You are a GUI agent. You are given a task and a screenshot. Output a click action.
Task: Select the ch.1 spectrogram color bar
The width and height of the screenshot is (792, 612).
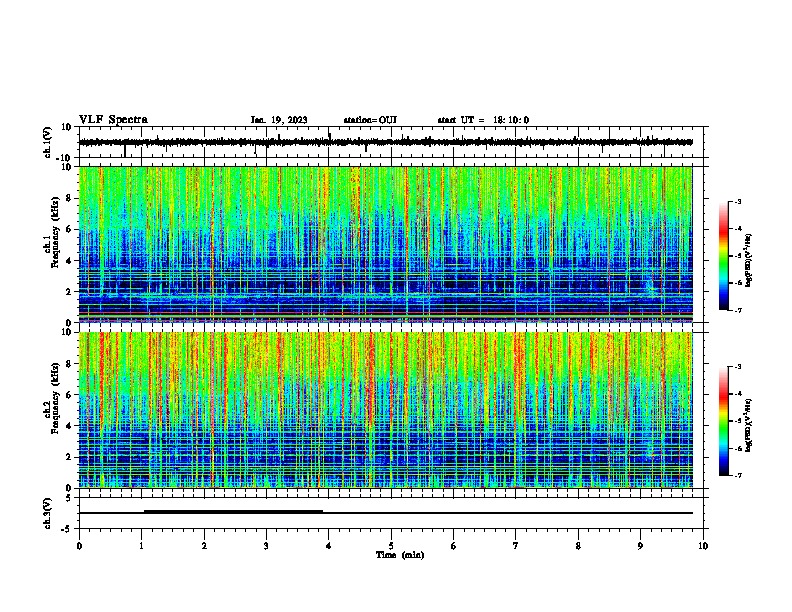[x=723, y=256]
